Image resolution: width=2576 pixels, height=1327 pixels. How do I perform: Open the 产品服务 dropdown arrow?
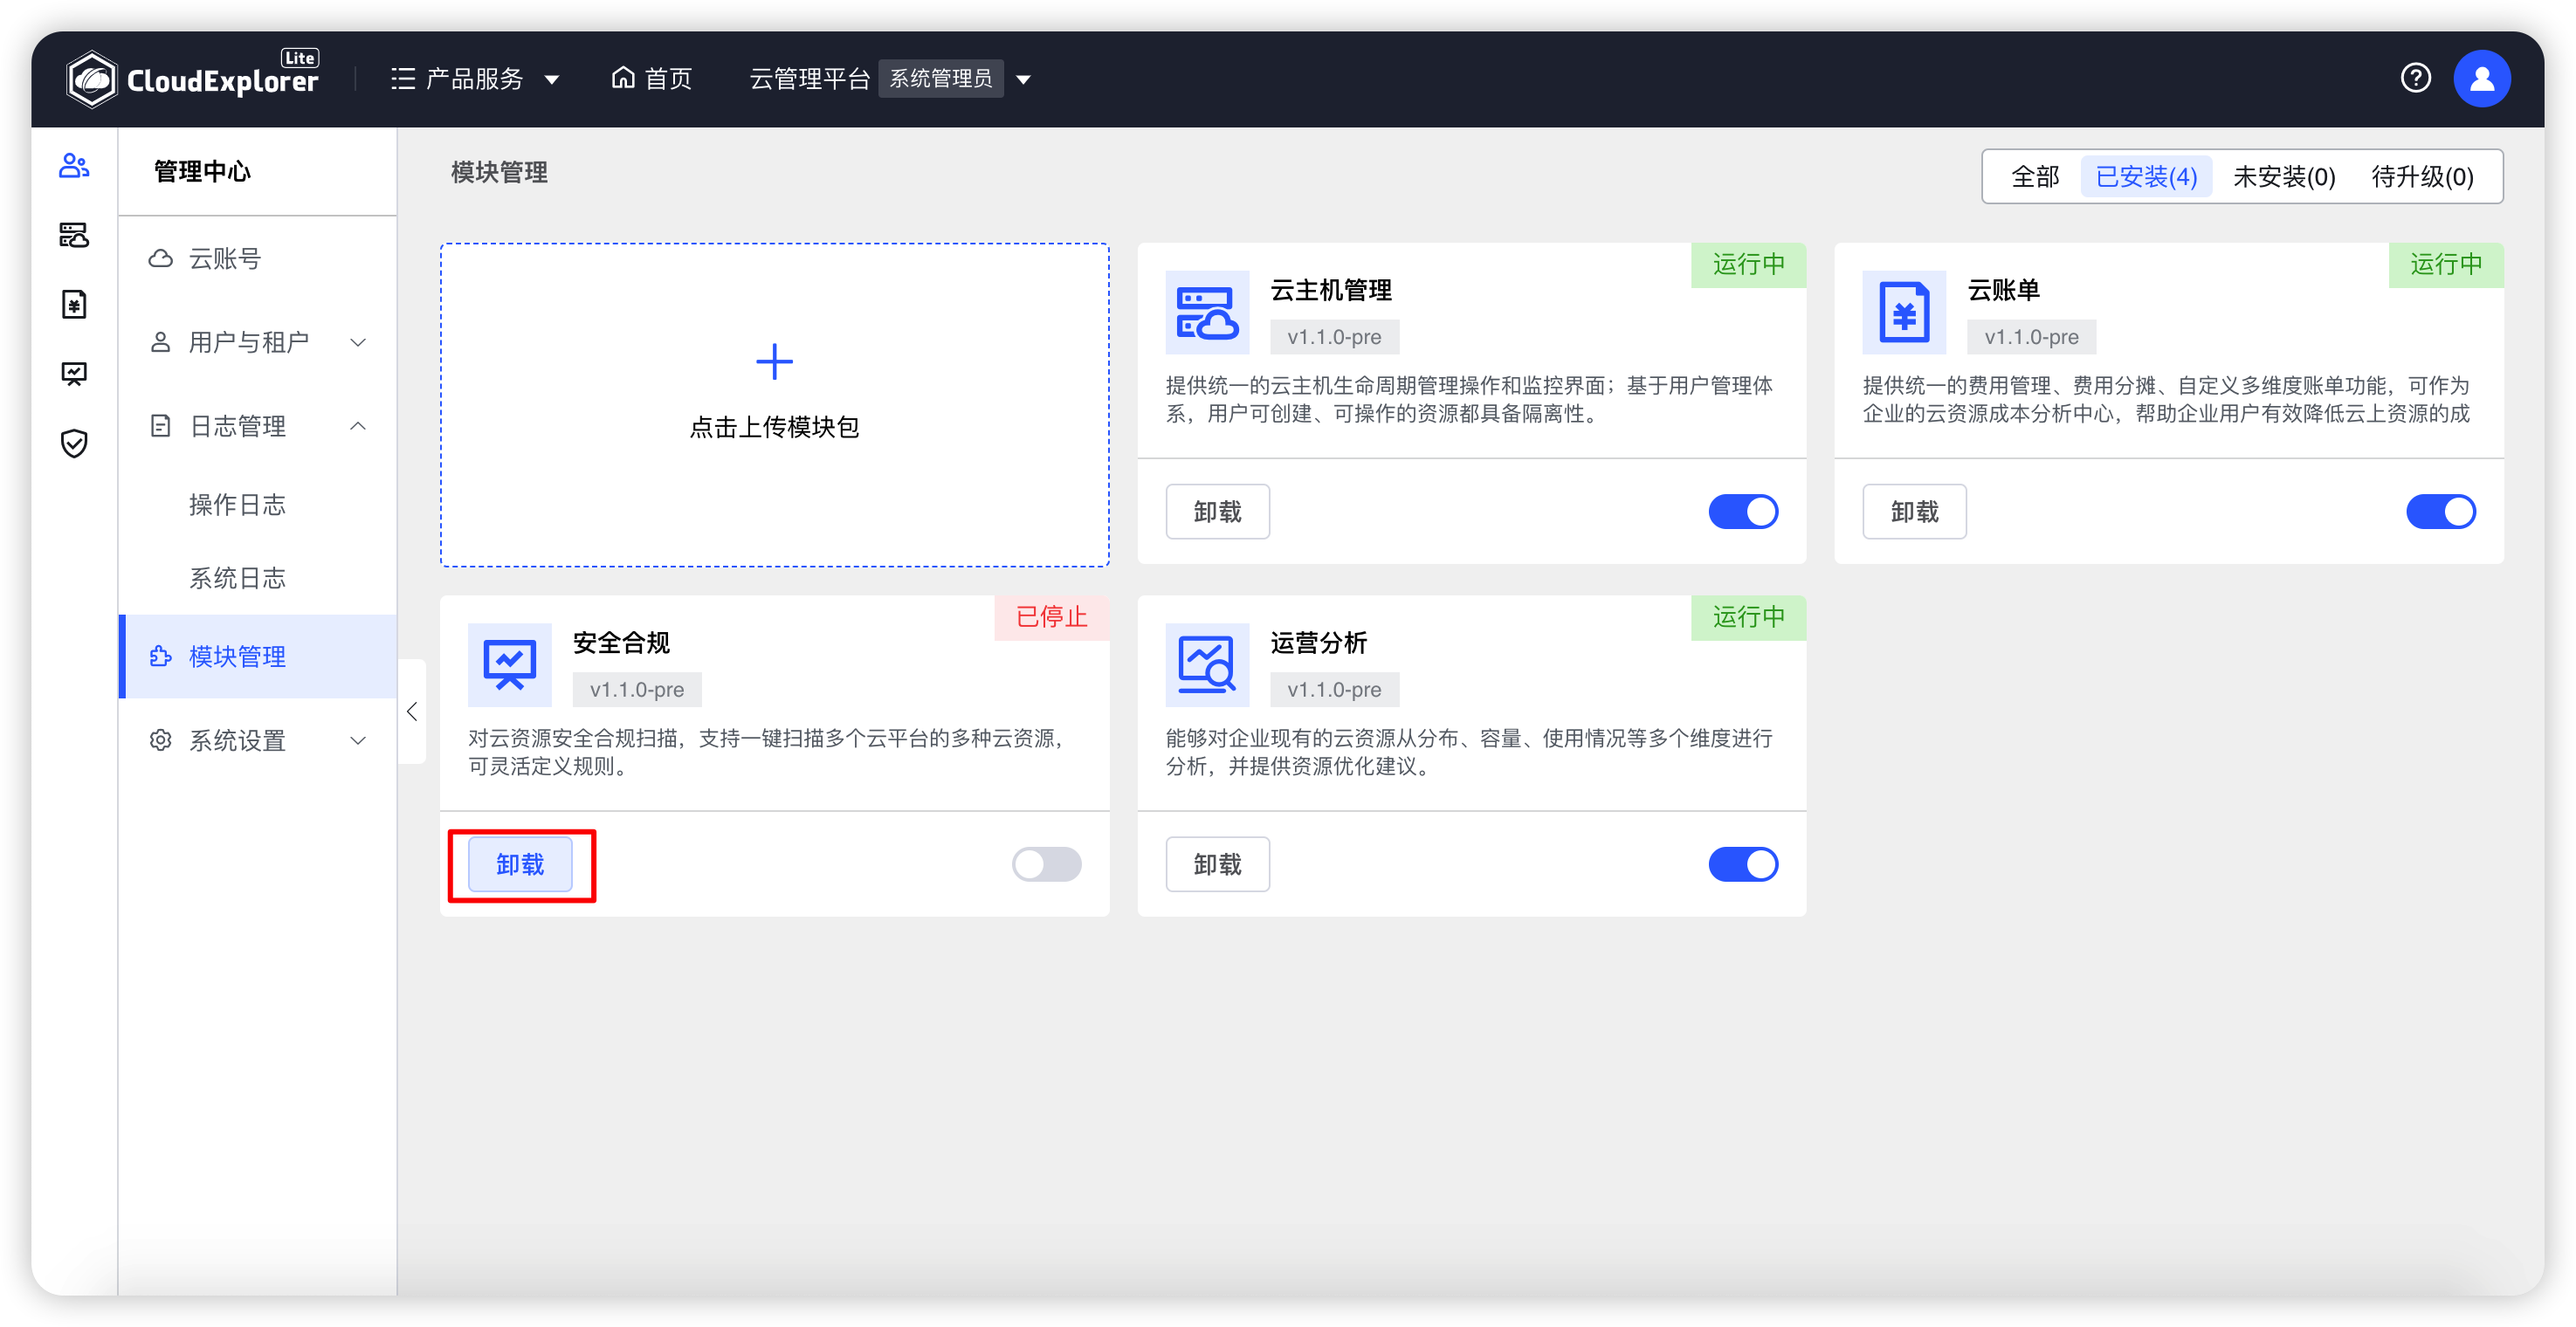click(x=551, y=80)
